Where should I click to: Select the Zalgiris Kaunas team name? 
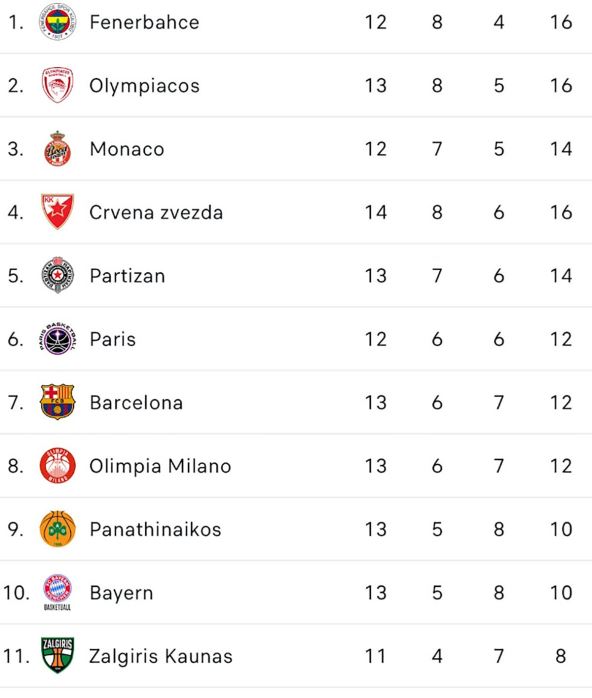[161, 657]
